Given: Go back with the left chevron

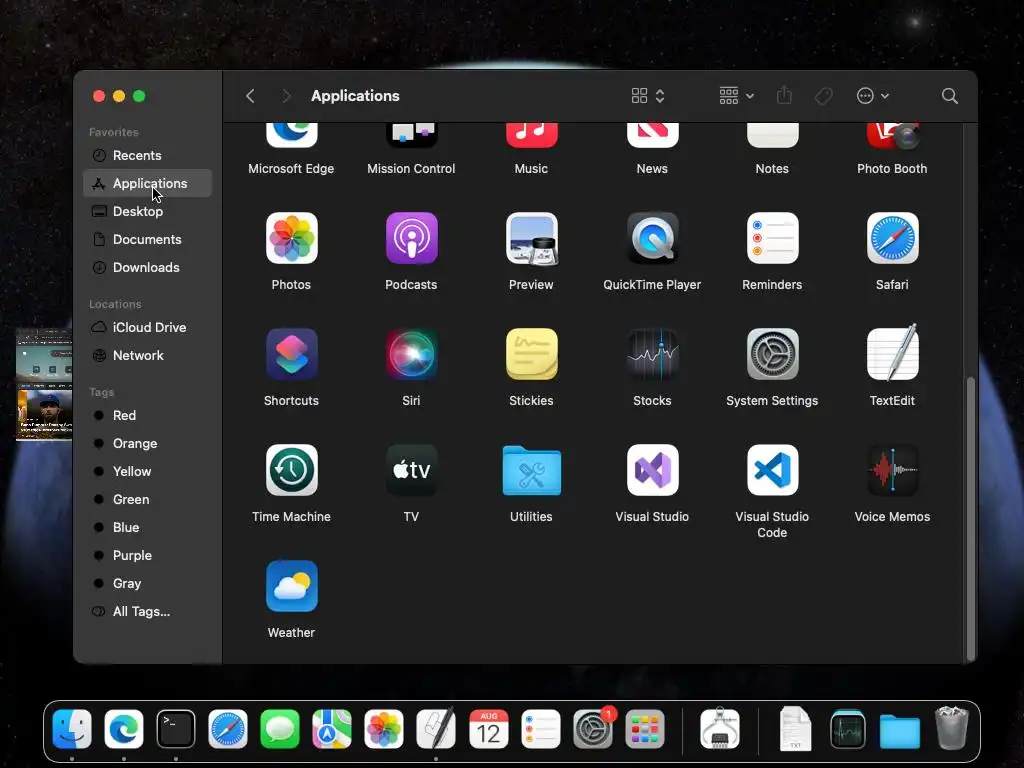Looking at the screenshot, I should click(x=250, y=96).
